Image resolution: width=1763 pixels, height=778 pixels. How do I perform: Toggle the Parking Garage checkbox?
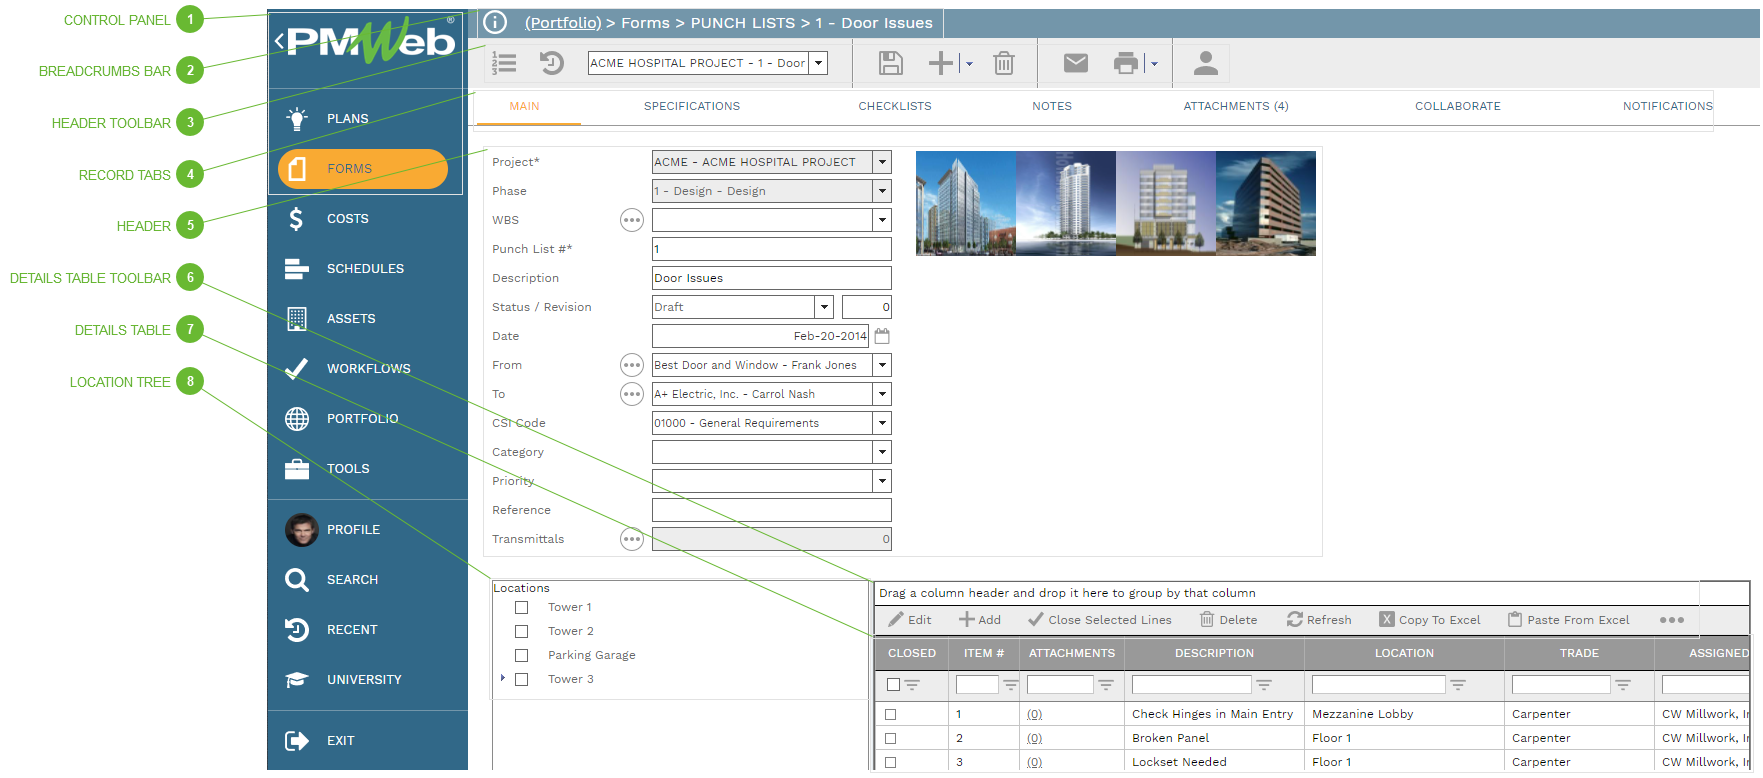(x=521, y=656)
